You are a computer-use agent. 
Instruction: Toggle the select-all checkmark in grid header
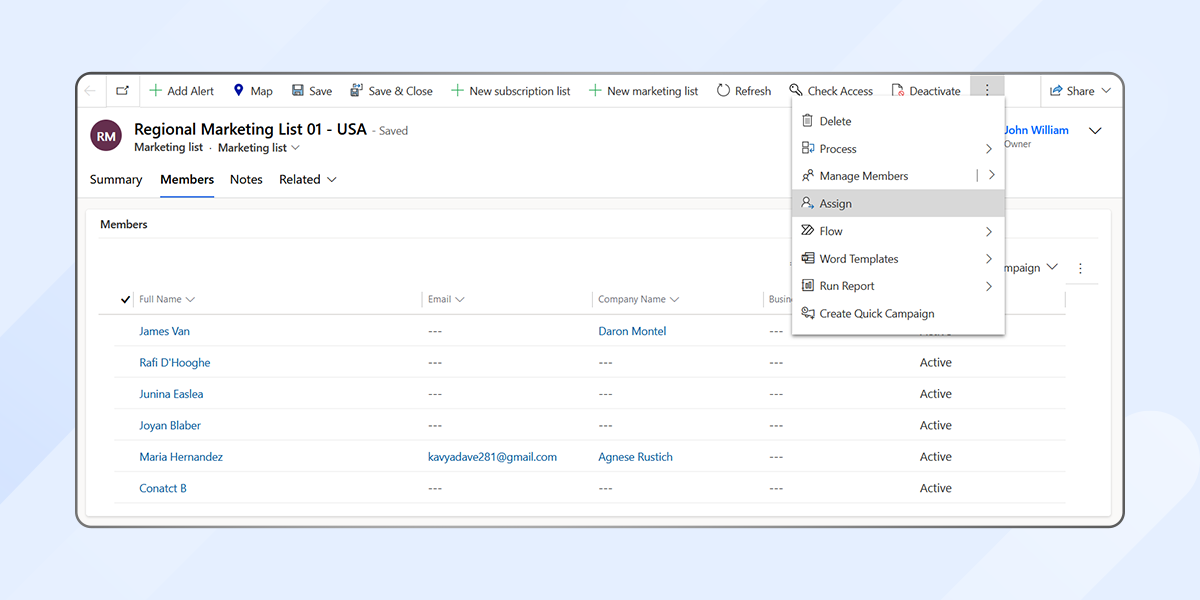[125, 299]
